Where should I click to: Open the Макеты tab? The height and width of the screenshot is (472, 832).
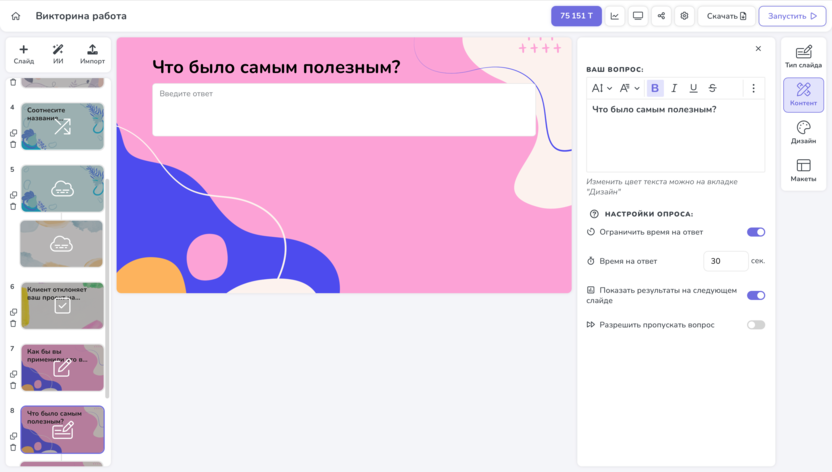(x=803, y=170)
